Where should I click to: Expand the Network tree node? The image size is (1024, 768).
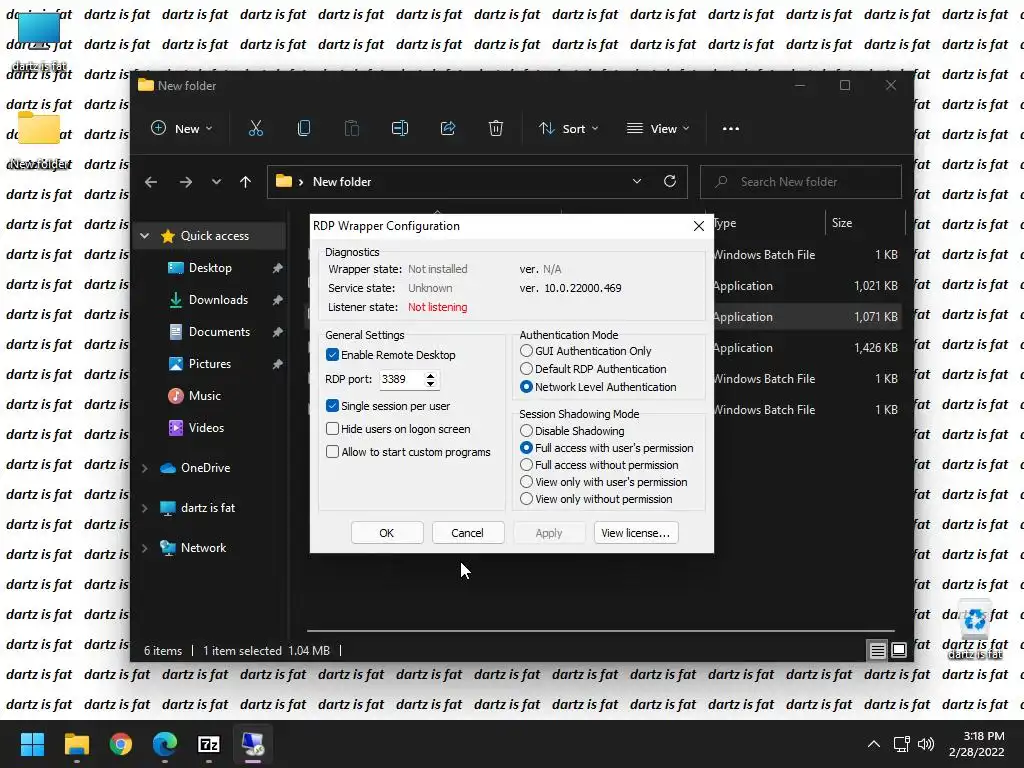point(145,548)
